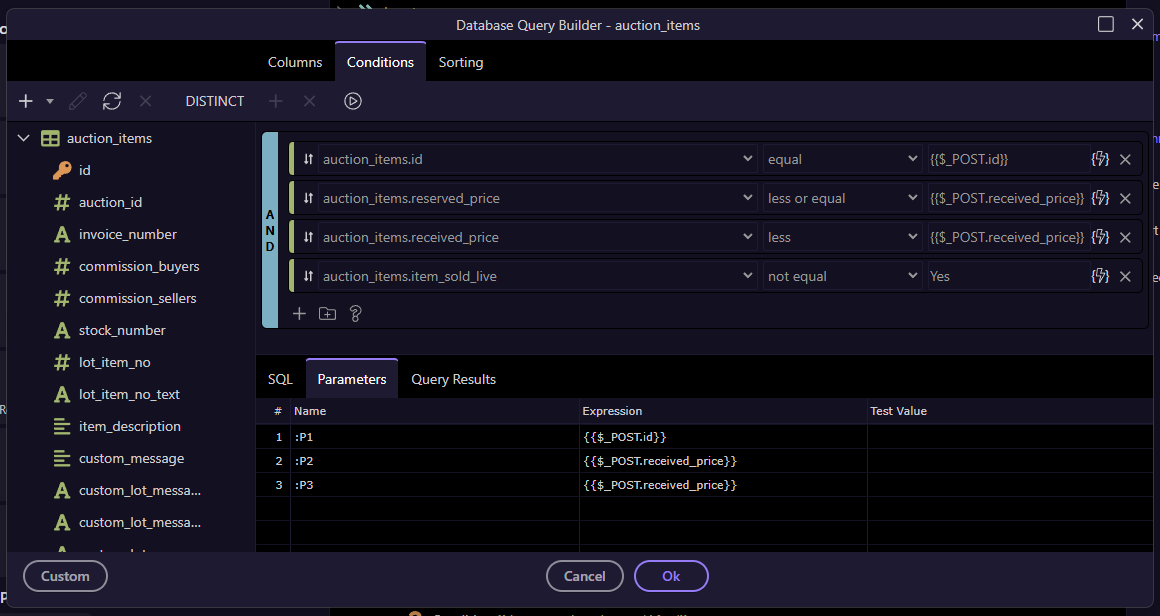Screen dimensions: 1160x616
Task: Open the Query Results tab
Action: 453,379
